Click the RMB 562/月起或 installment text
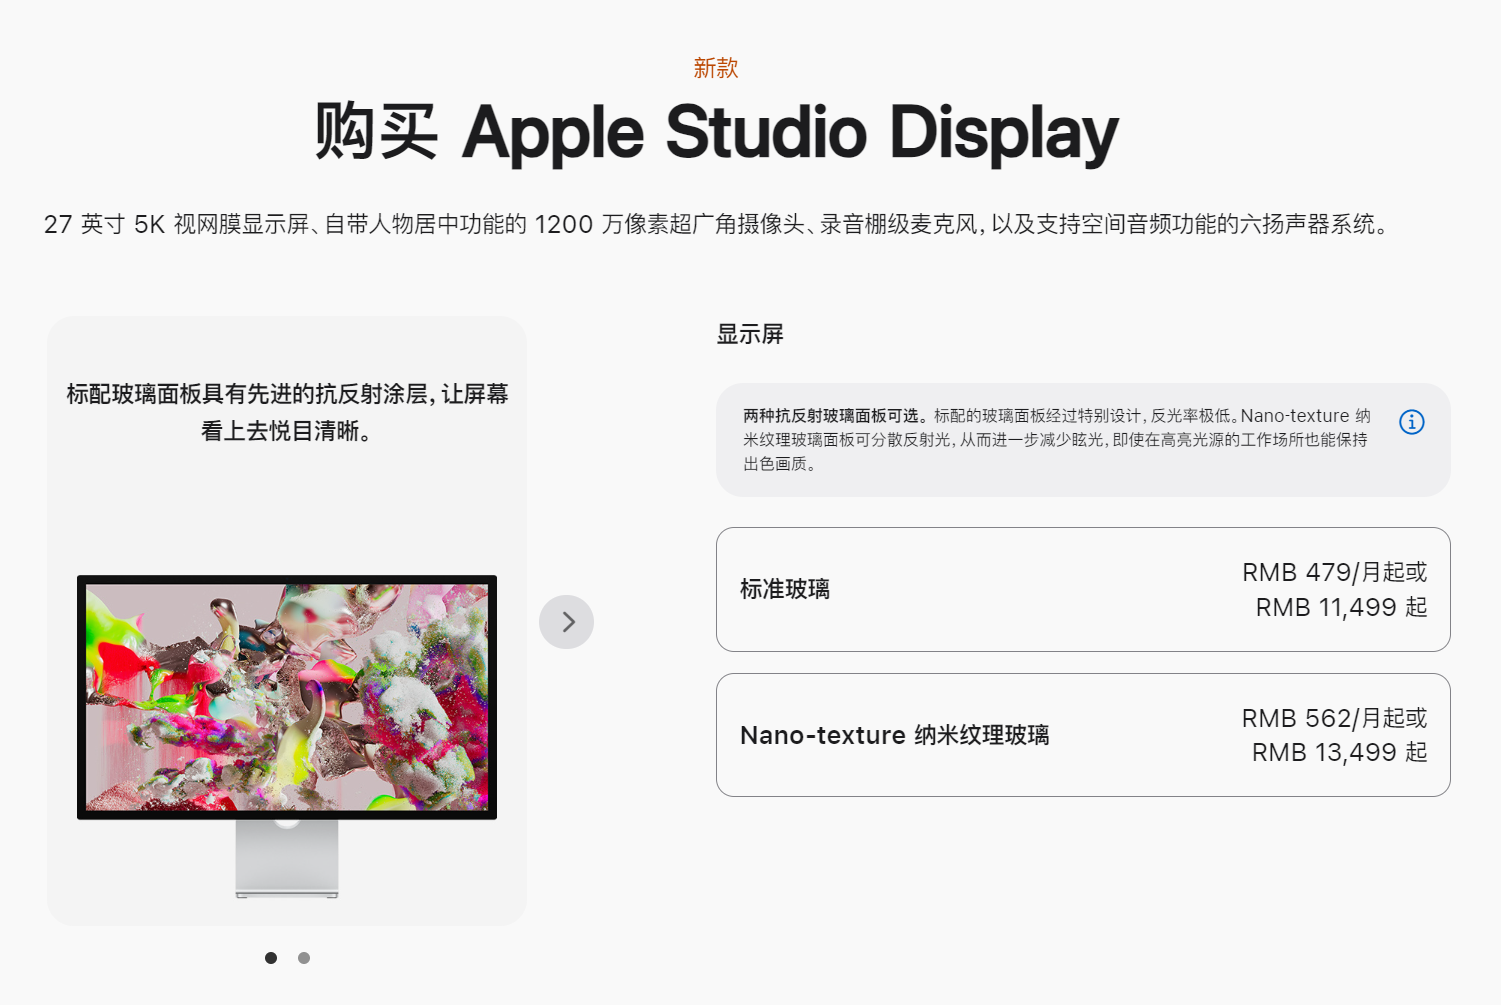 1334,718
